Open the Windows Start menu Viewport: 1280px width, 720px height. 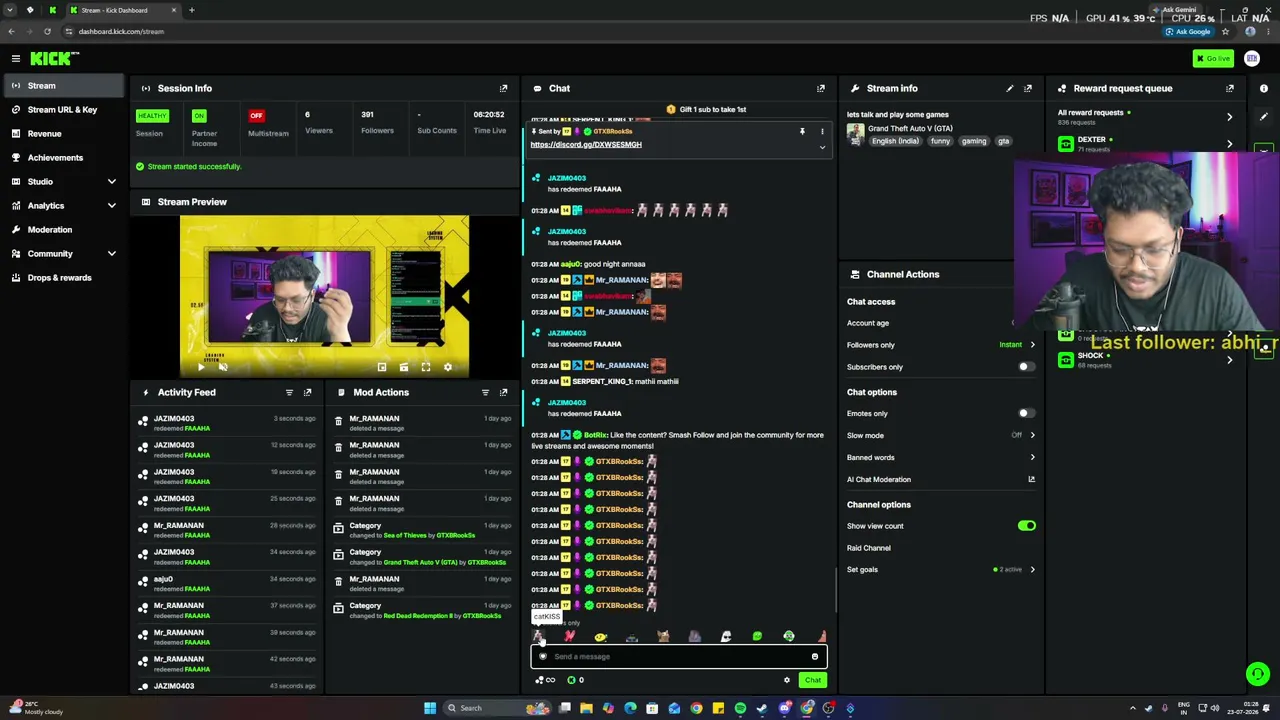(430, 708)
